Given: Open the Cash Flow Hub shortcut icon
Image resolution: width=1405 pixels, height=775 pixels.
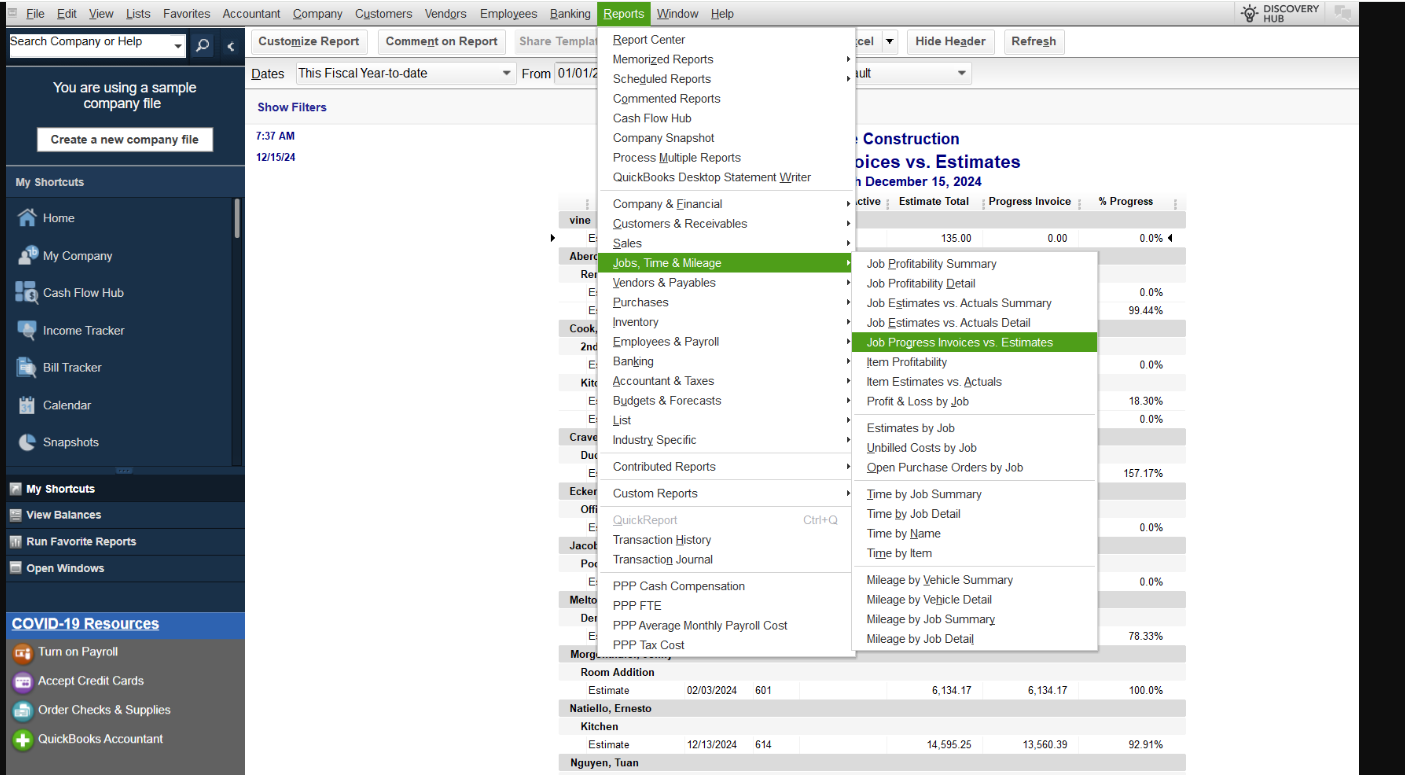Looking at the screenshot, I should pos(27,293).
